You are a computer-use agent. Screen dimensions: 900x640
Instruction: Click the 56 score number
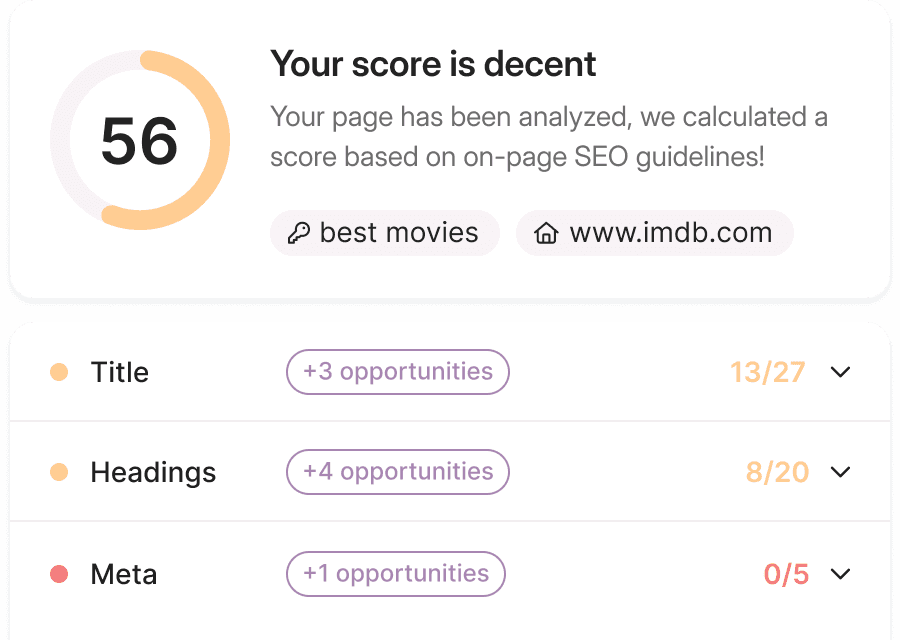(x=139, y=141)
